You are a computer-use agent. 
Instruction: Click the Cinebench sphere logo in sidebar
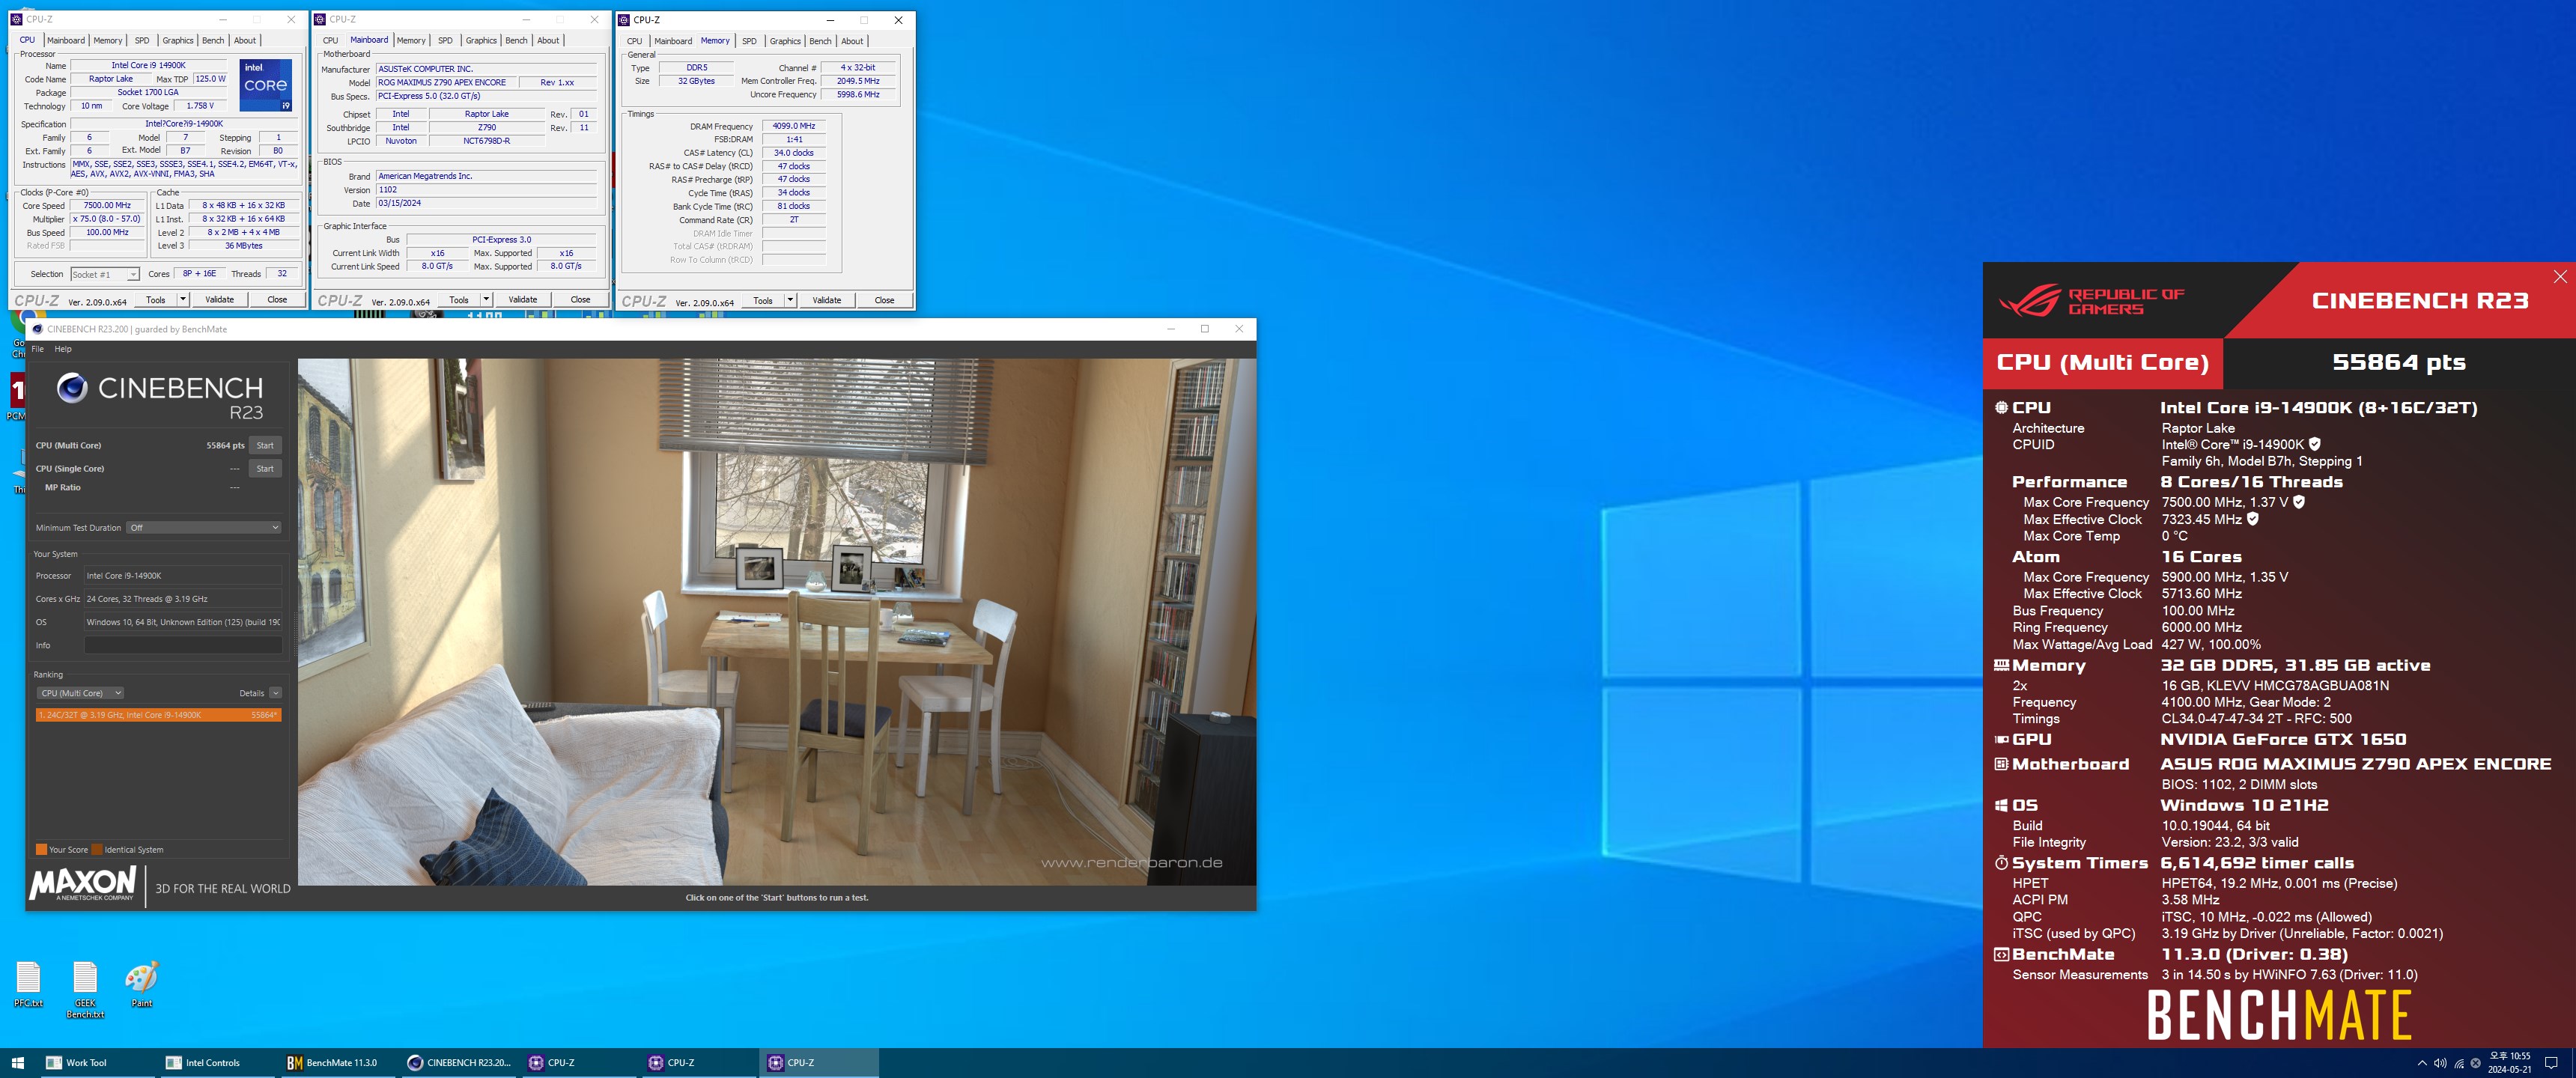[x=72, y=387]
